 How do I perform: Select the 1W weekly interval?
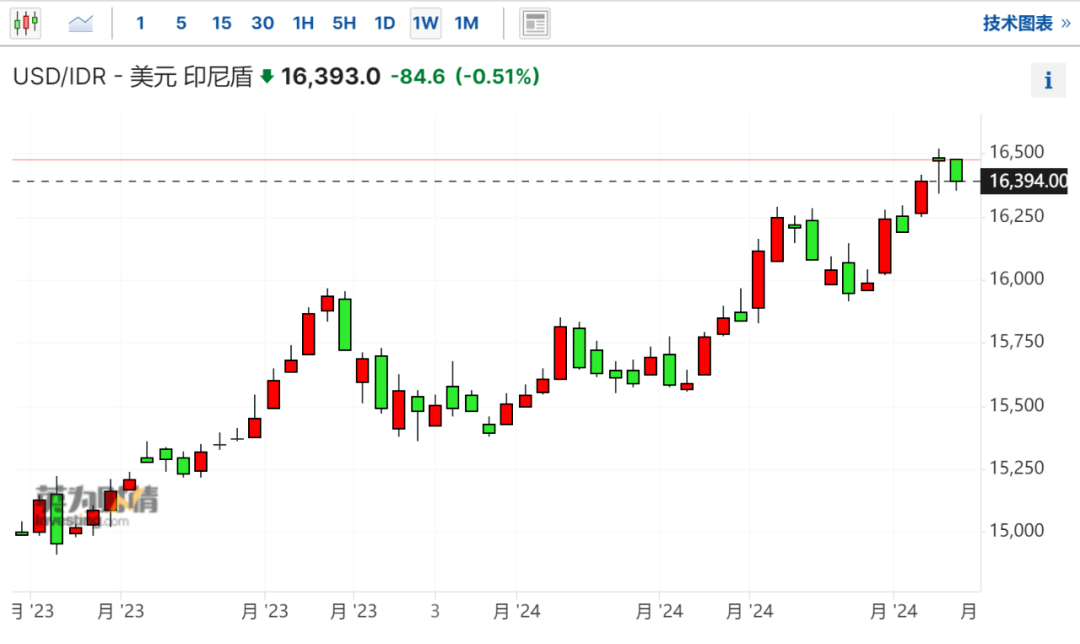[x=425, y=22]
